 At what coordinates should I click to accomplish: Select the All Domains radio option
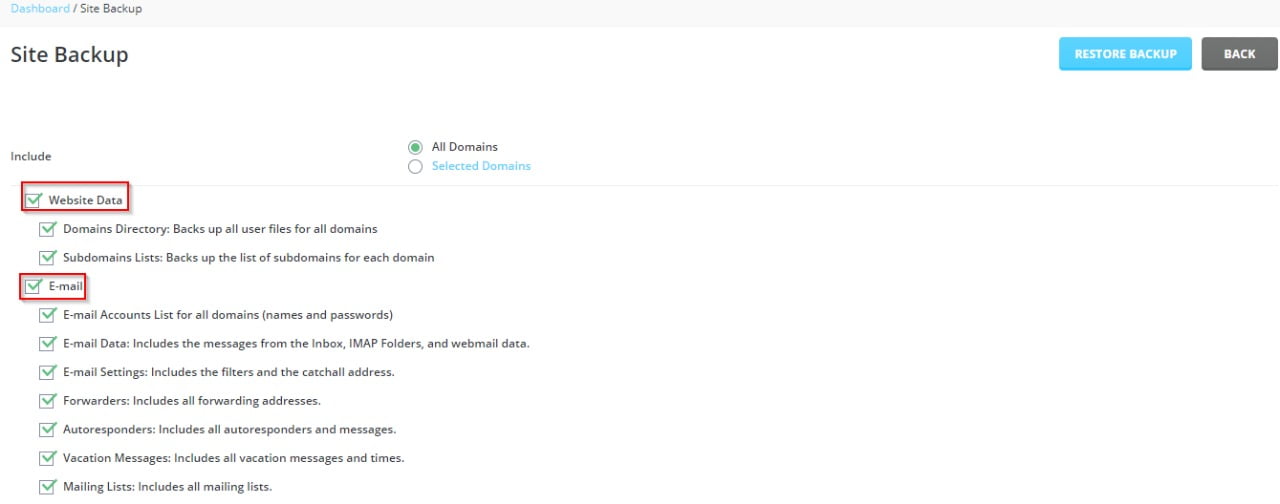415,147
